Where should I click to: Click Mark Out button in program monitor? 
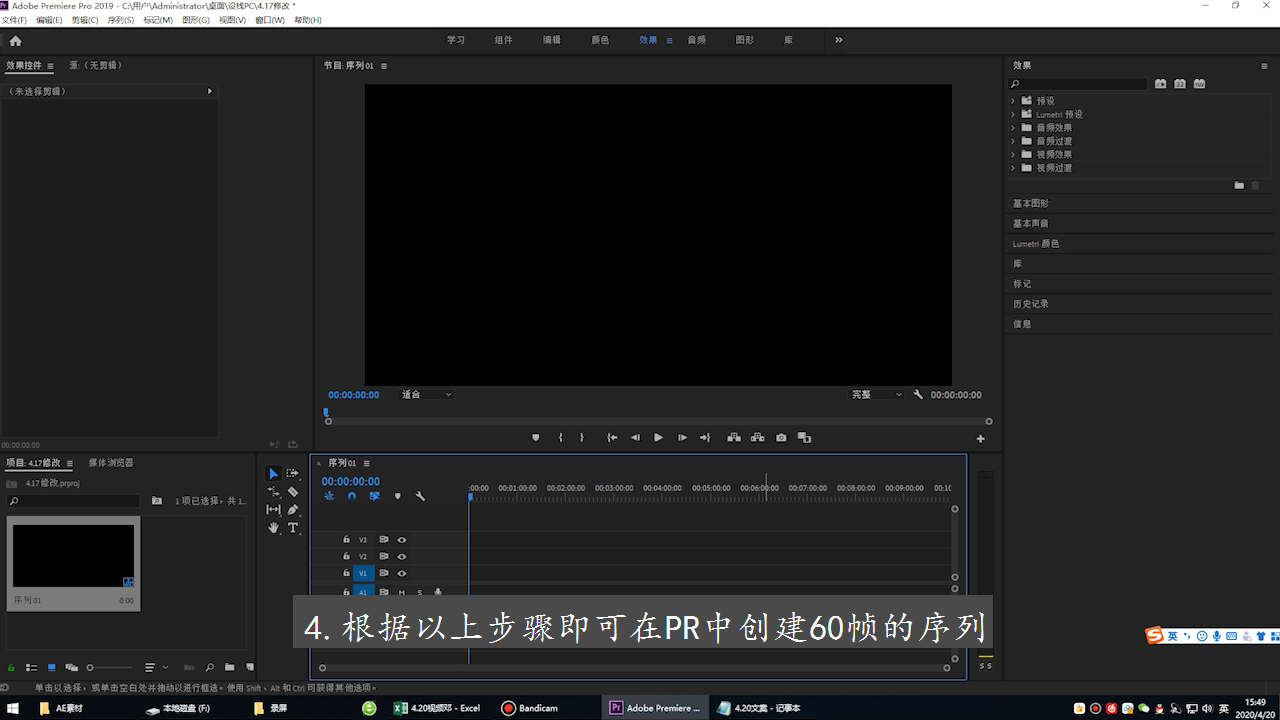[x=582, y=438]
